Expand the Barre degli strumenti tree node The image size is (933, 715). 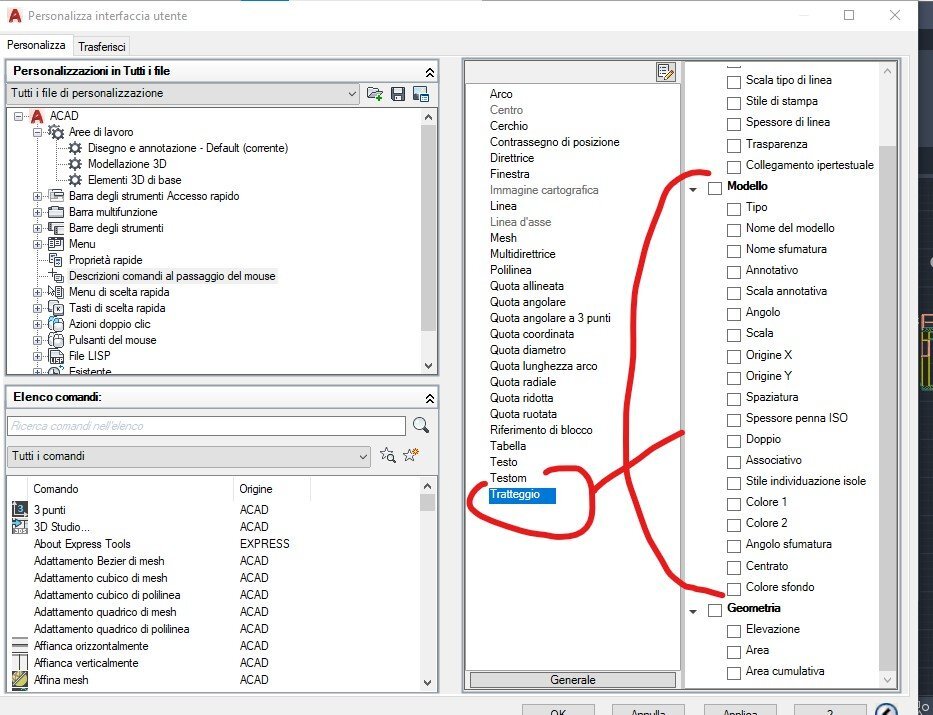pos(37,228)
